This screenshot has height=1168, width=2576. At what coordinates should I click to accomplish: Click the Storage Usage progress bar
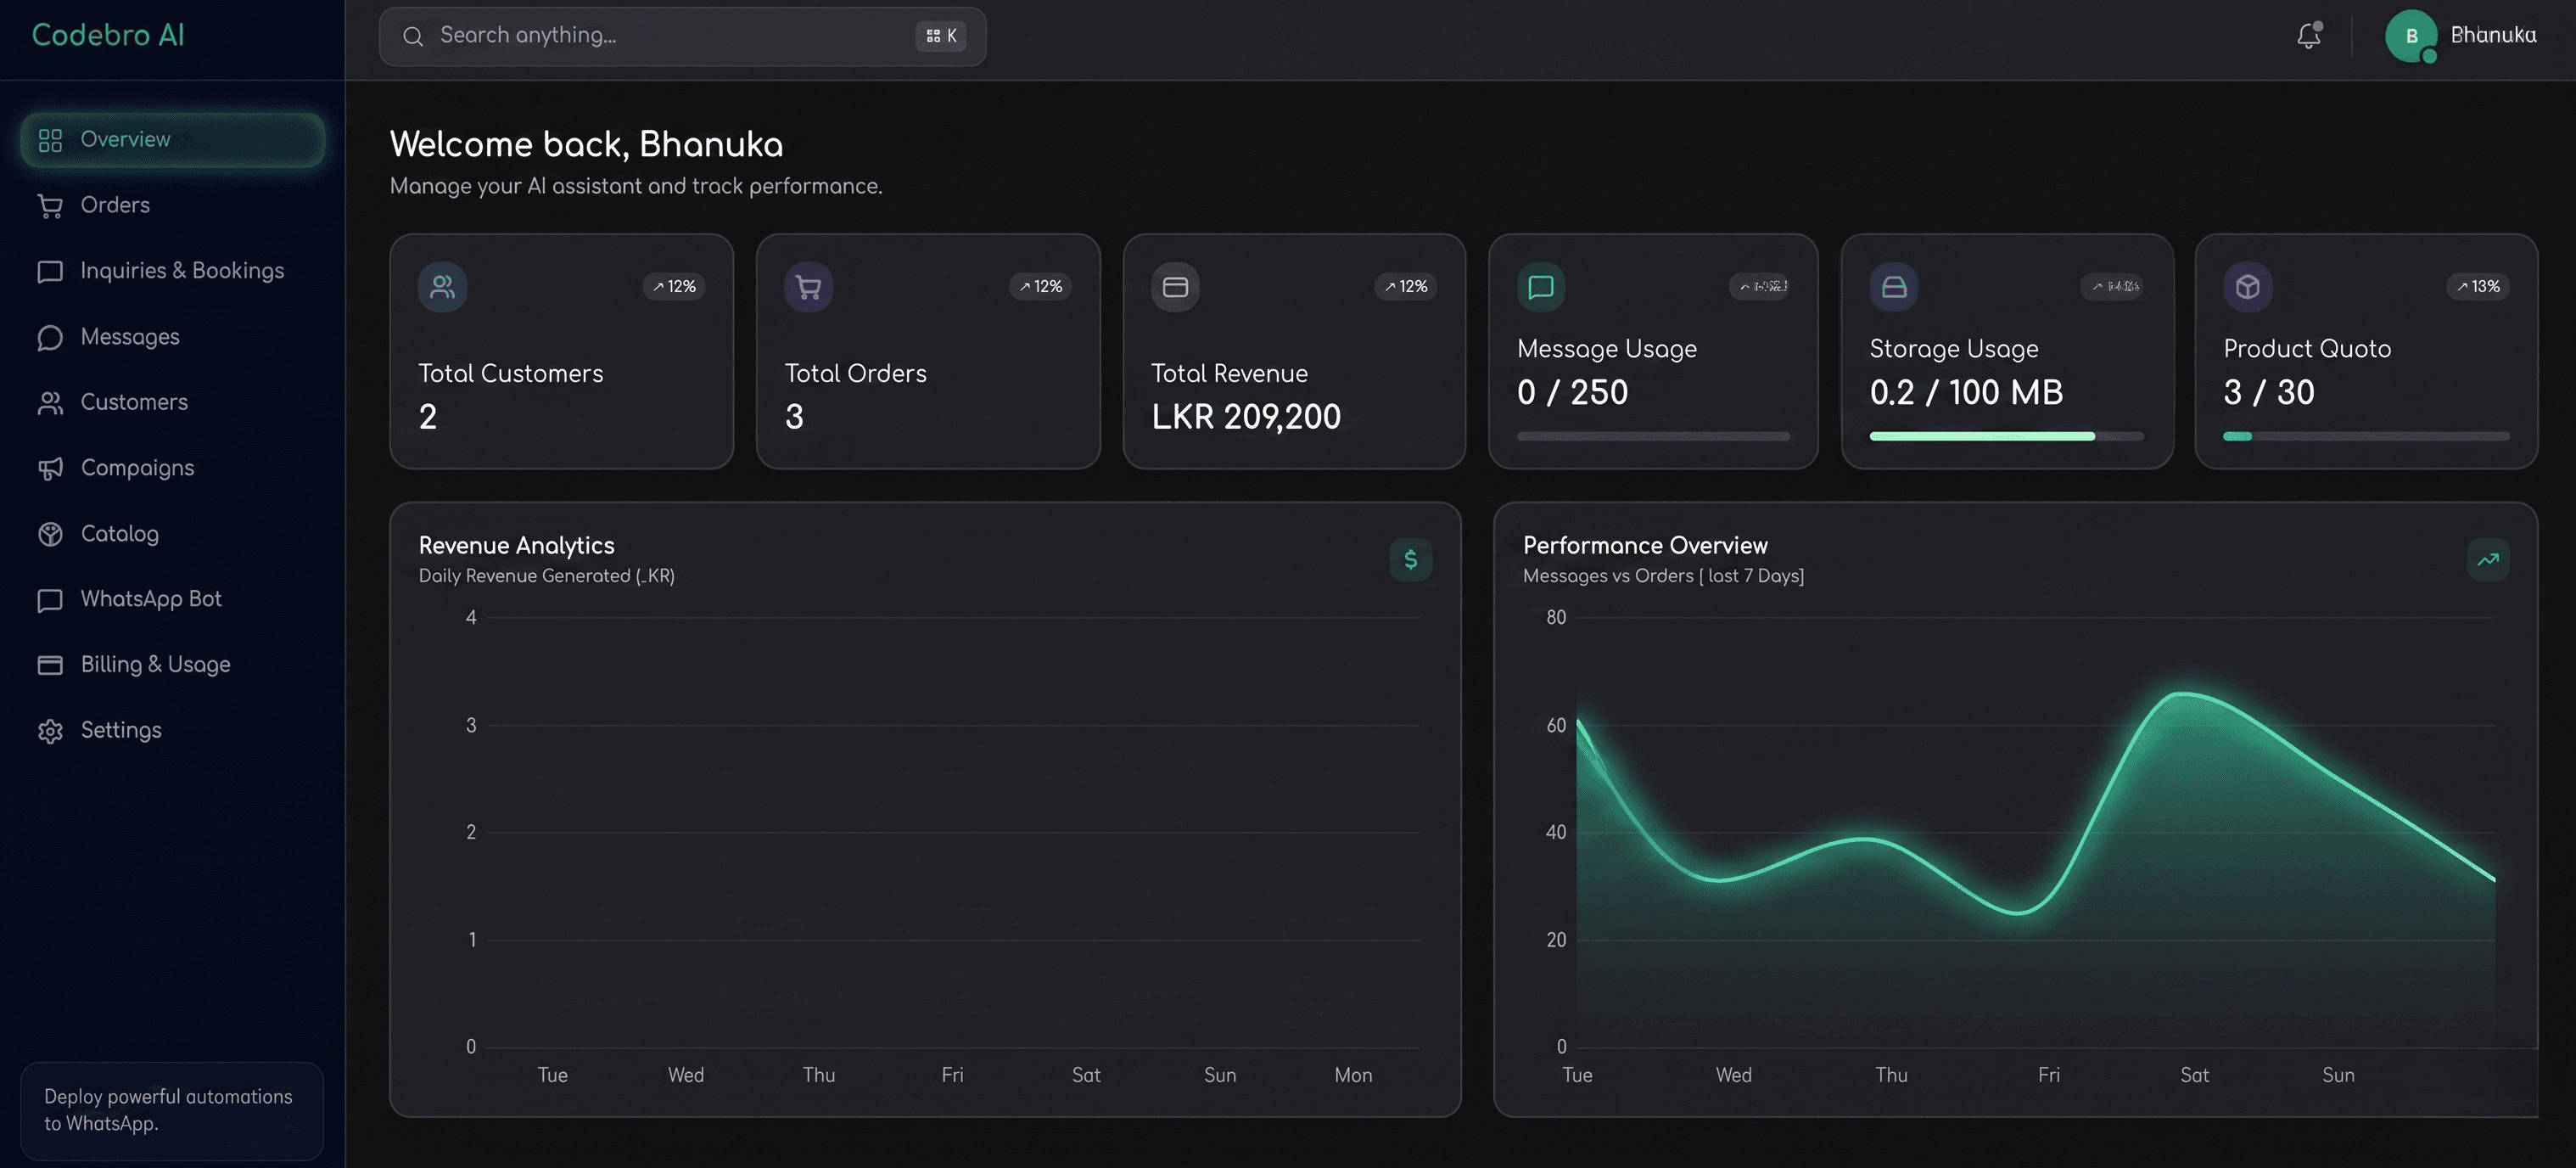[2006, 437]
